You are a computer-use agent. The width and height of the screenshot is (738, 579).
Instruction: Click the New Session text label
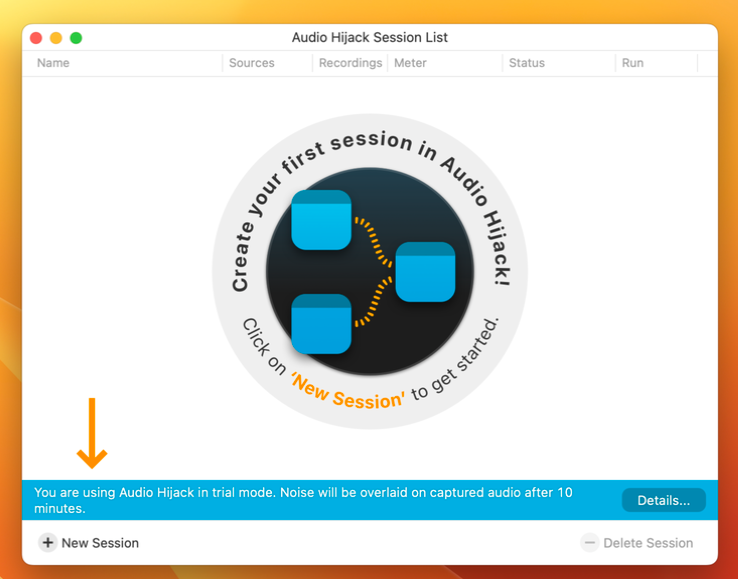tap(100, 543)
